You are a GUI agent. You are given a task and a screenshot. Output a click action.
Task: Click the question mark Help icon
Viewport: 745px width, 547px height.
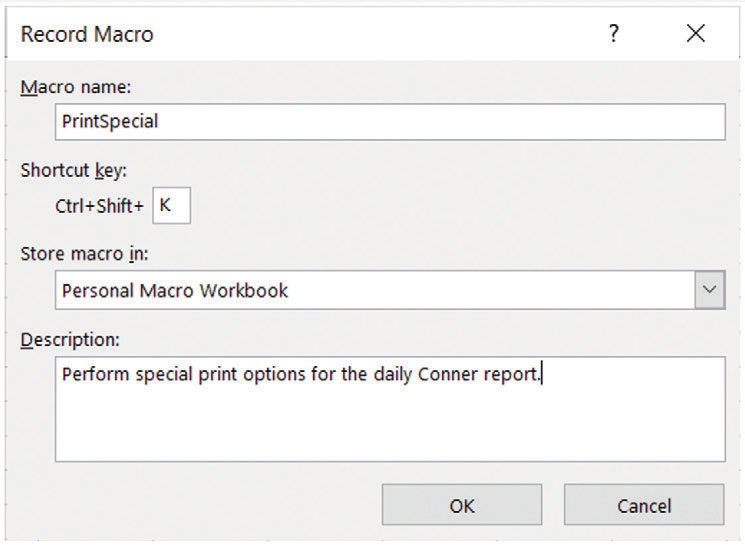click(614, 34)
